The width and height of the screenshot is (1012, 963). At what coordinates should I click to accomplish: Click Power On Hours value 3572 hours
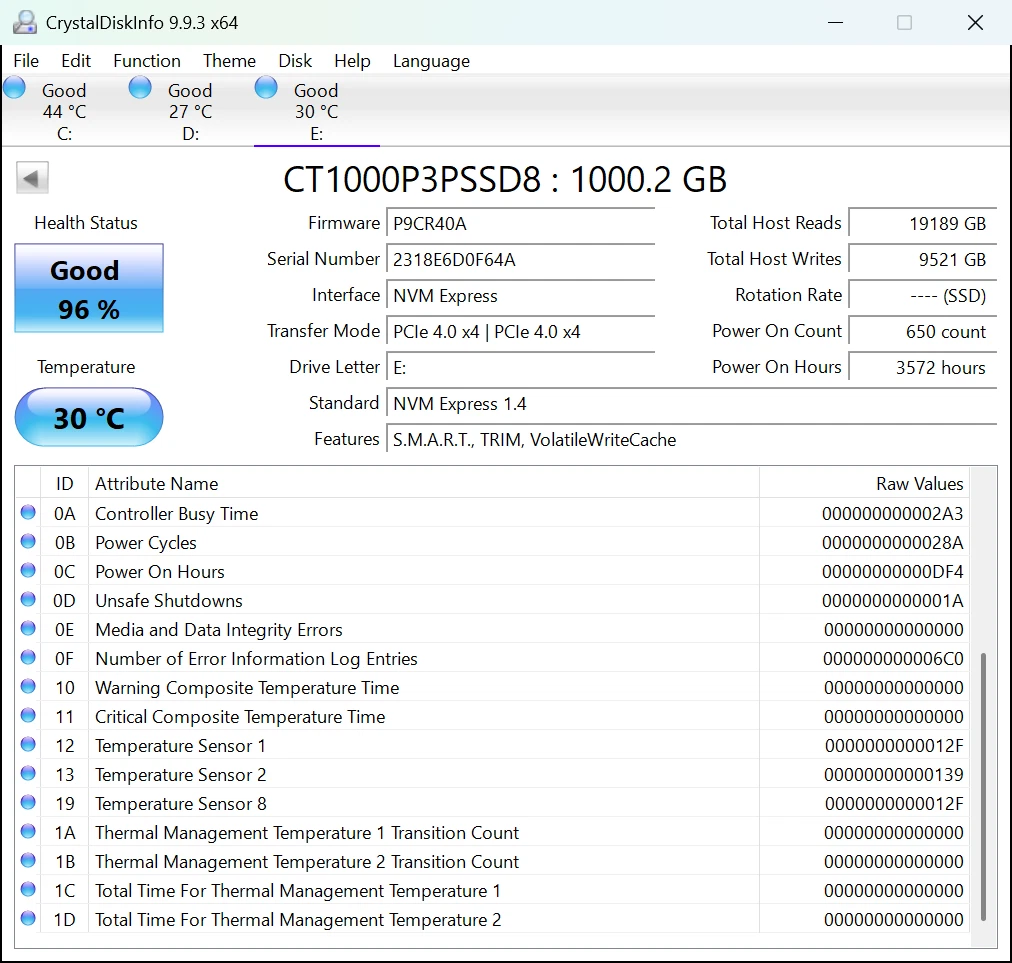923,368
